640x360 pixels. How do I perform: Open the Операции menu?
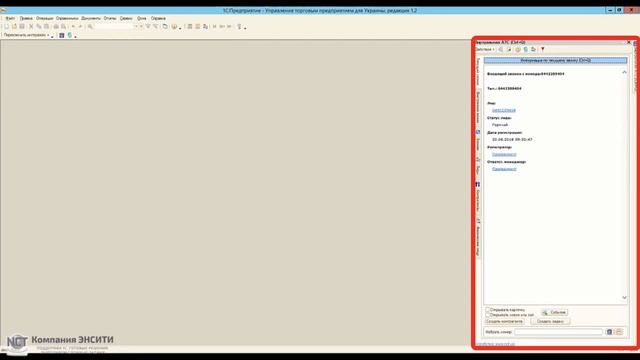point(44,18)
